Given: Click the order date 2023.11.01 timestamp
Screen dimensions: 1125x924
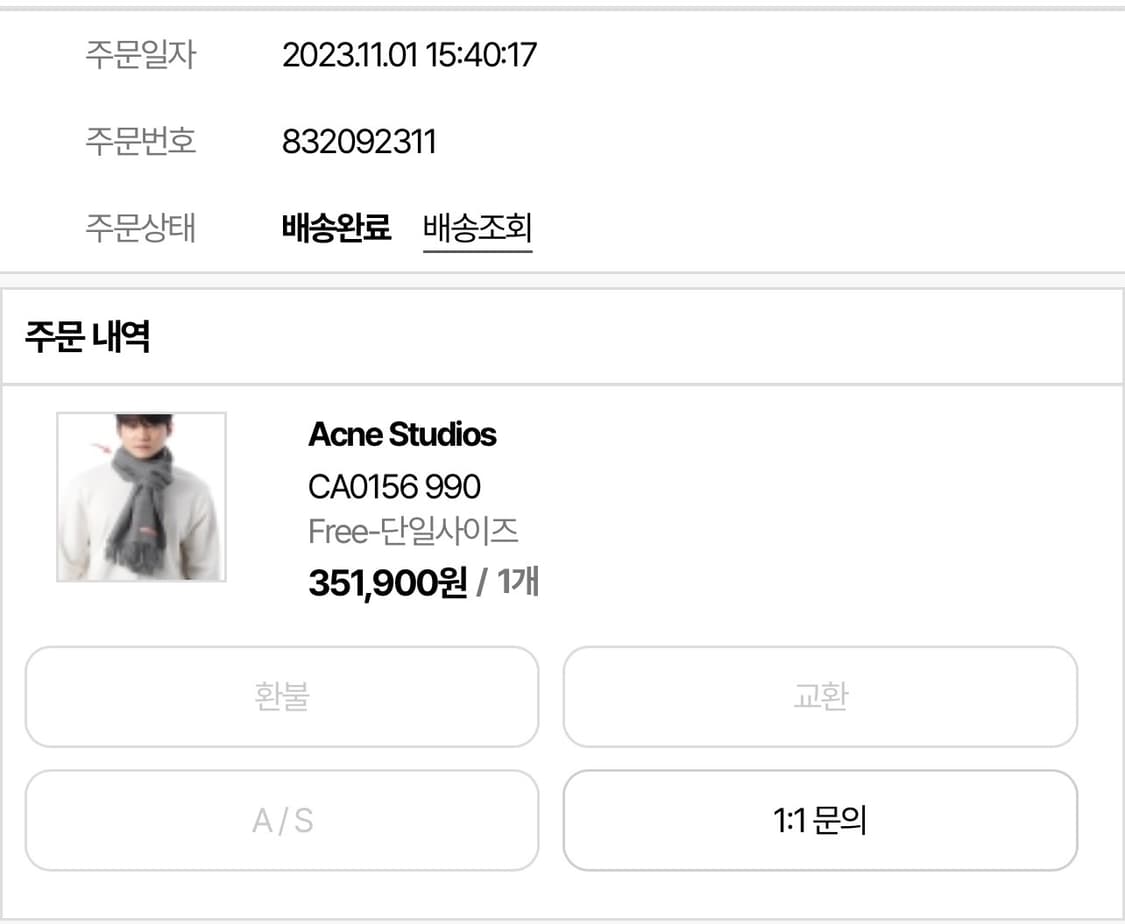Looking at the screenshot, I should pyautogui.click(x=411, y=56).
